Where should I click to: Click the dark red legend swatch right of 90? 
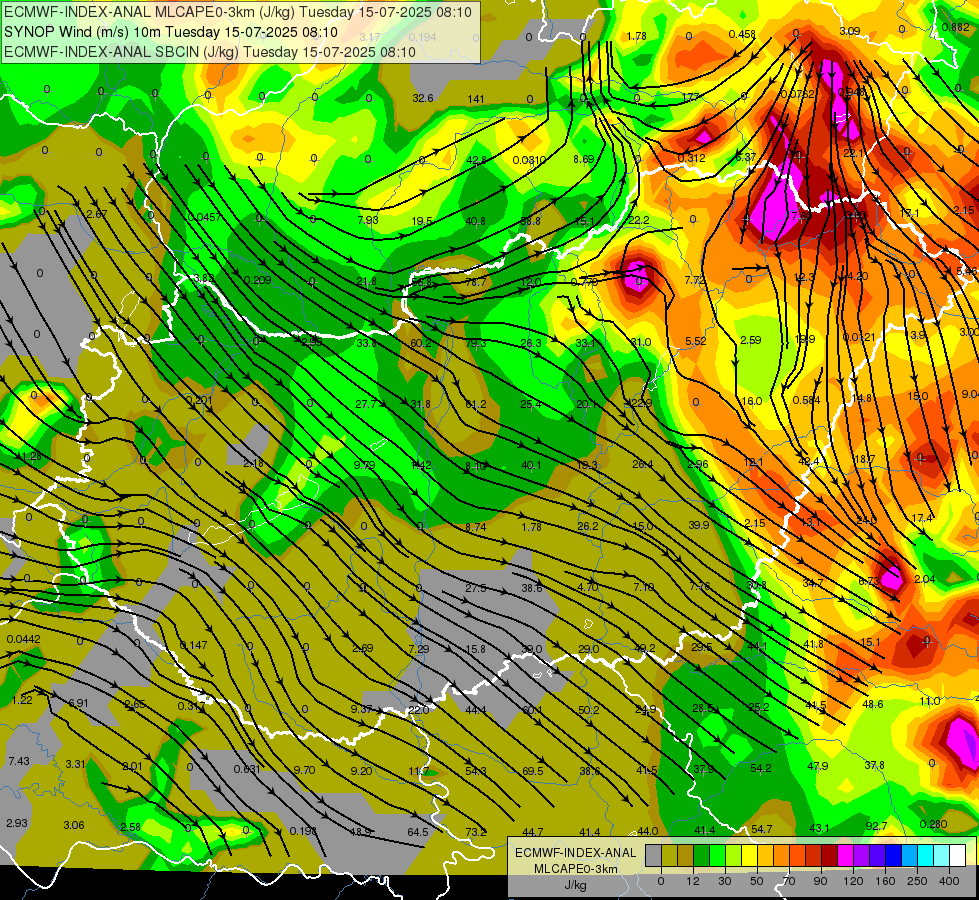(830, 855)
